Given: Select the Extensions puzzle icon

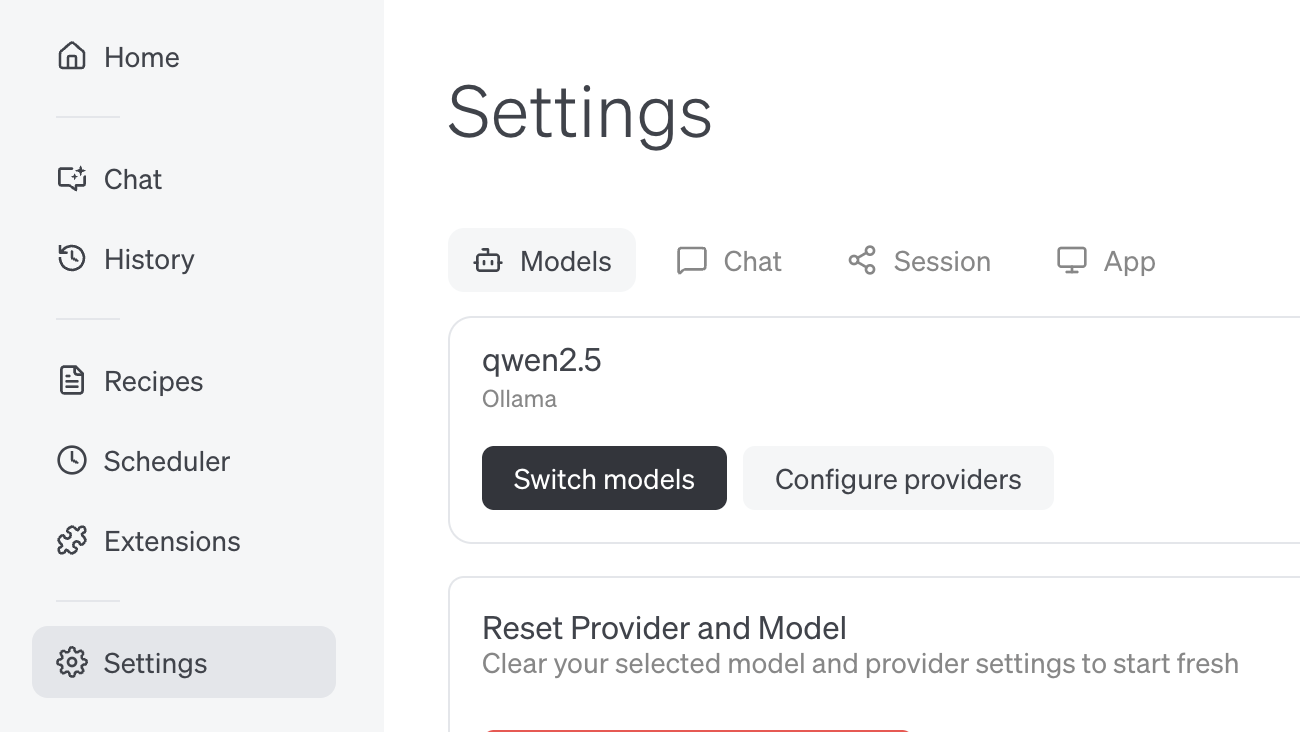Looking at the screenshot, I should click(x=71, y=541).
